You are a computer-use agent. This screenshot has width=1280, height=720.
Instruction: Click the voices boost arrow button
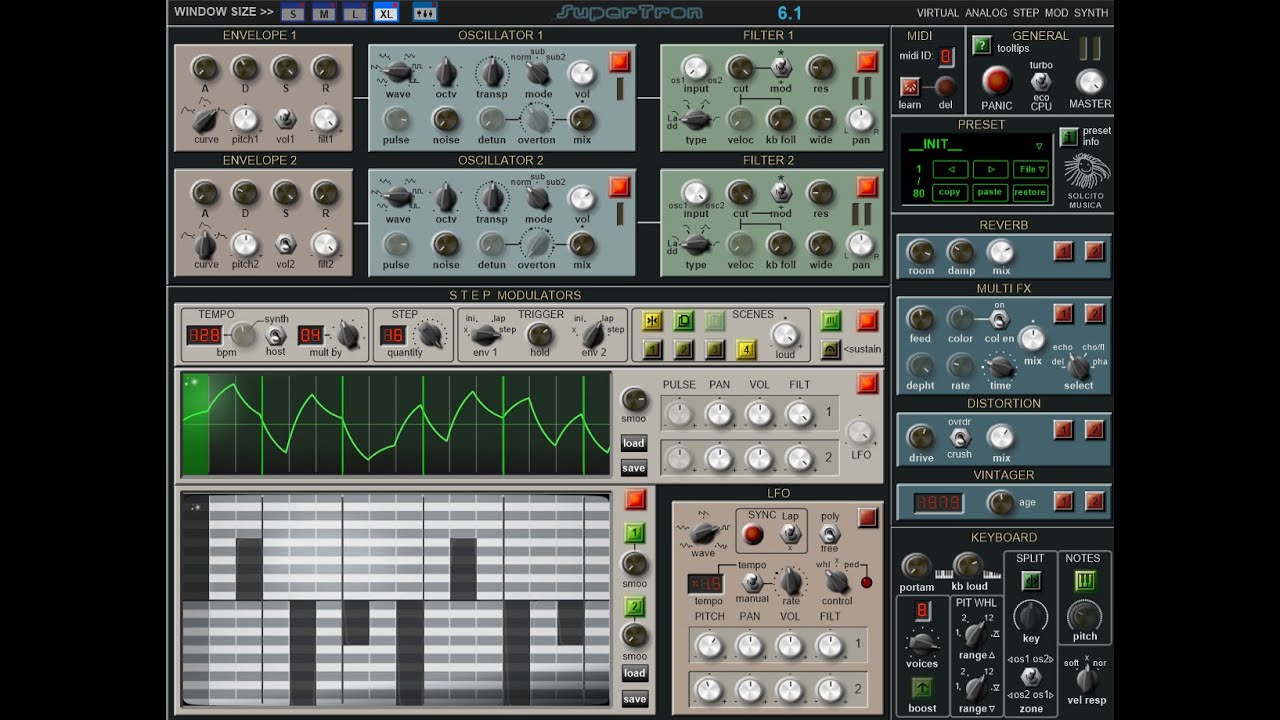point(922,687)
